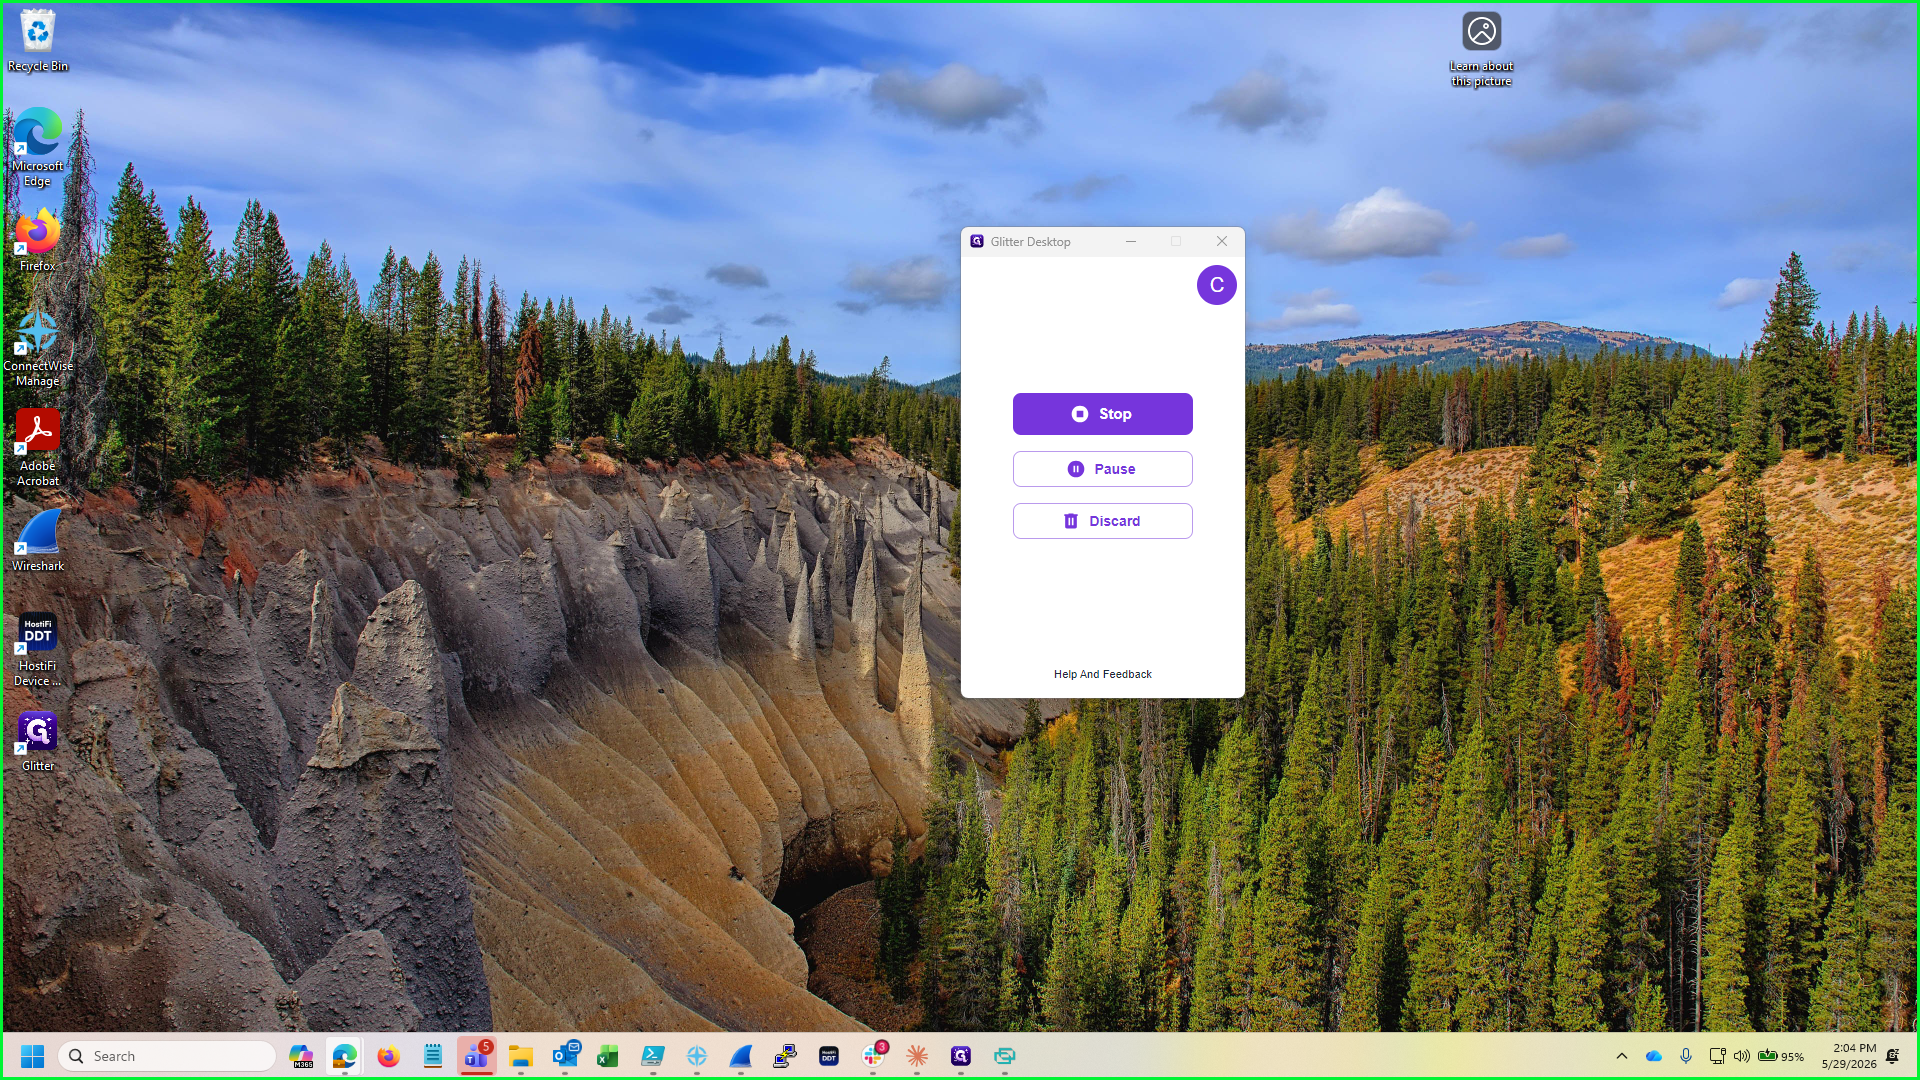Viewport: 1920px width, 1080px height.
Task: Open PuTTY from the taskbar
Action: point(785,1056)
